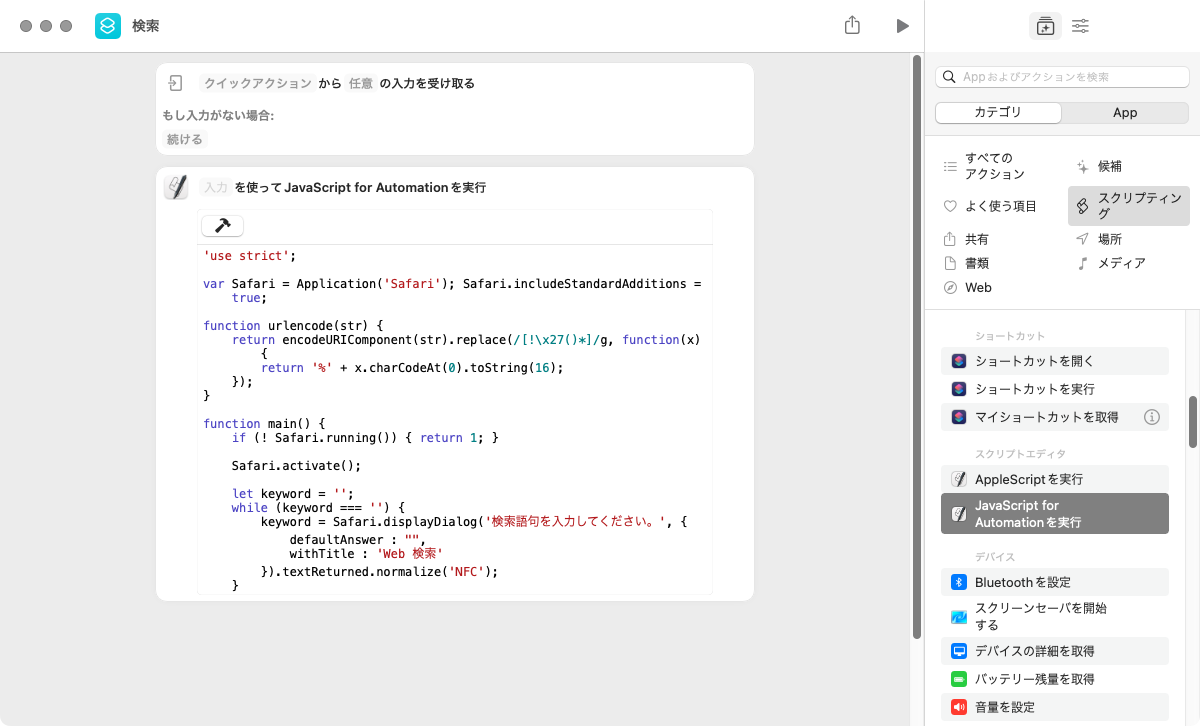Open shortcut details settings icon
Screen dimensions: 1200x726
(1080, 26)
